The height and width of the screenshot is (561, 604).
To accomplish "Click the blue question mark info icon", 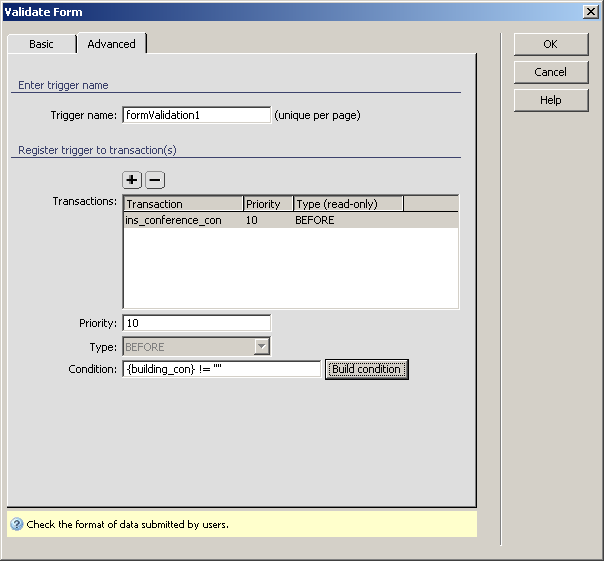I will click(x=16, y=524).
